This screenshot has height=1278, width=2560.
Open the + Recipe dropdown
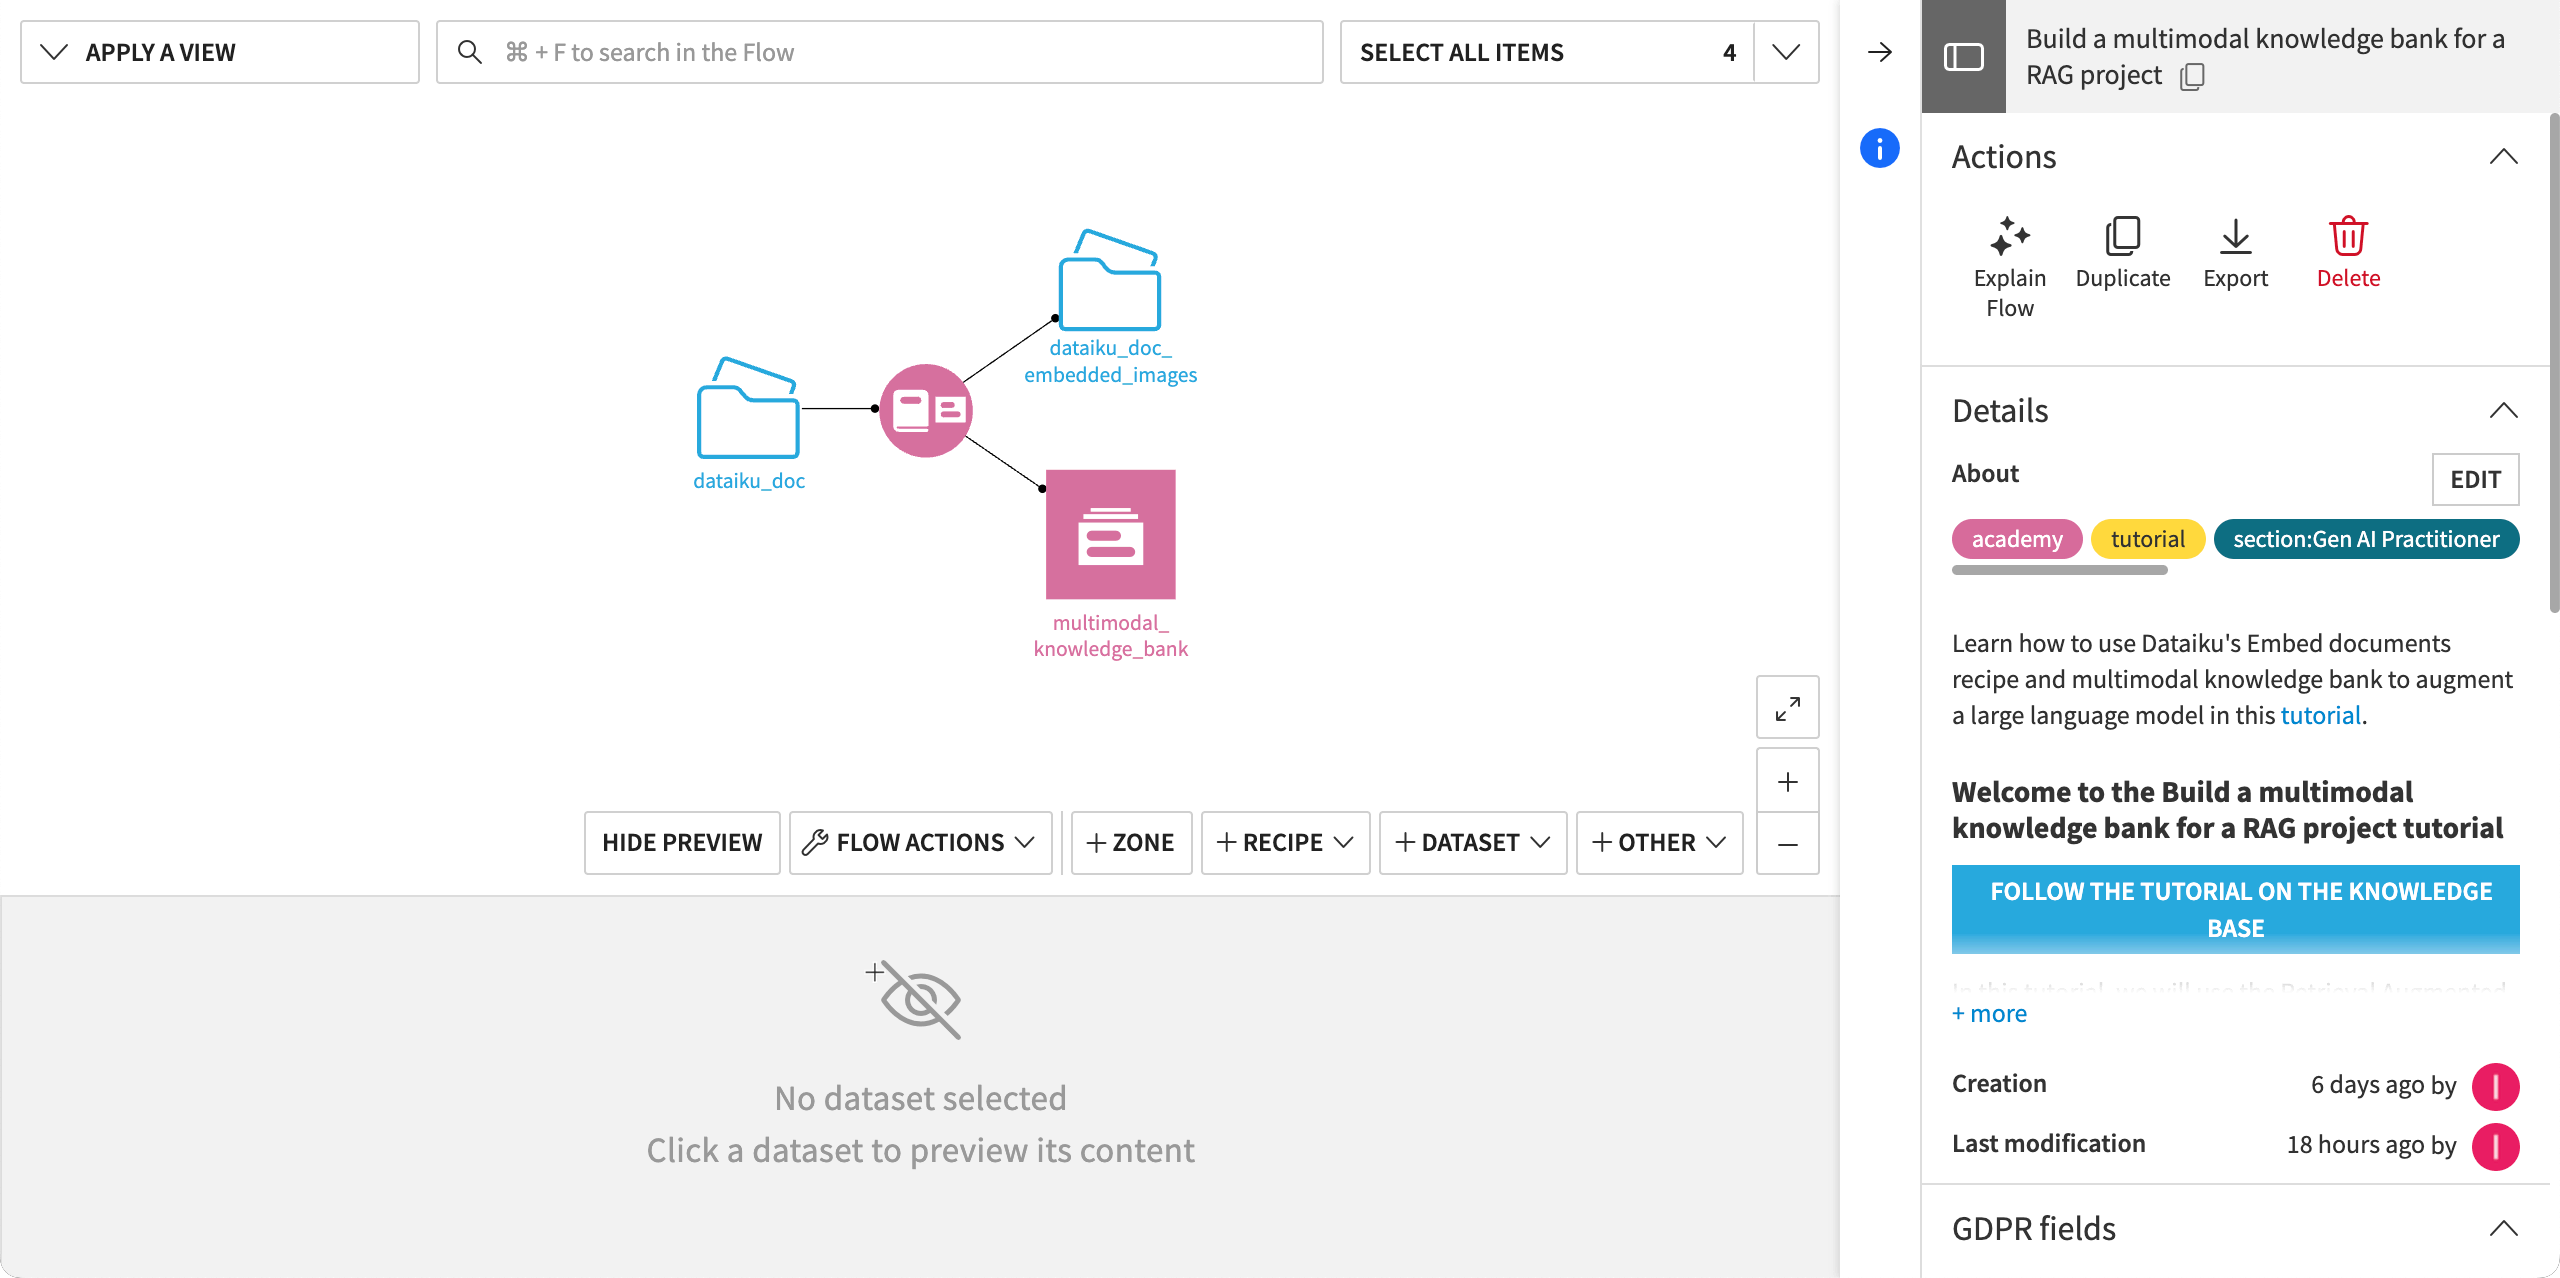[x=1285, y=843]
